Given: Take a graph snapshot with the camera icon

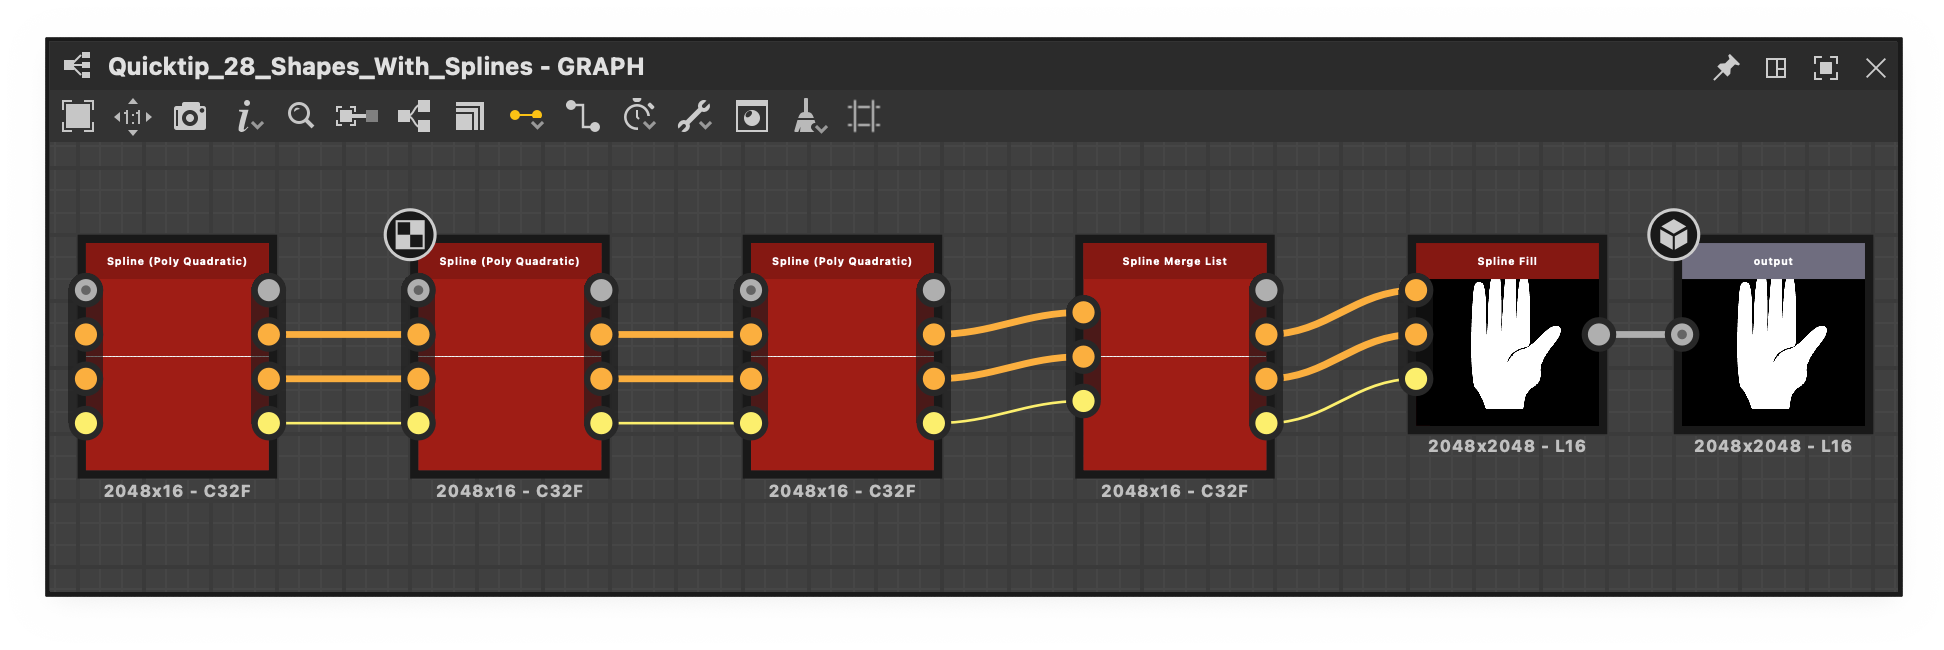Looking at the screenshot, I should 190,117.
